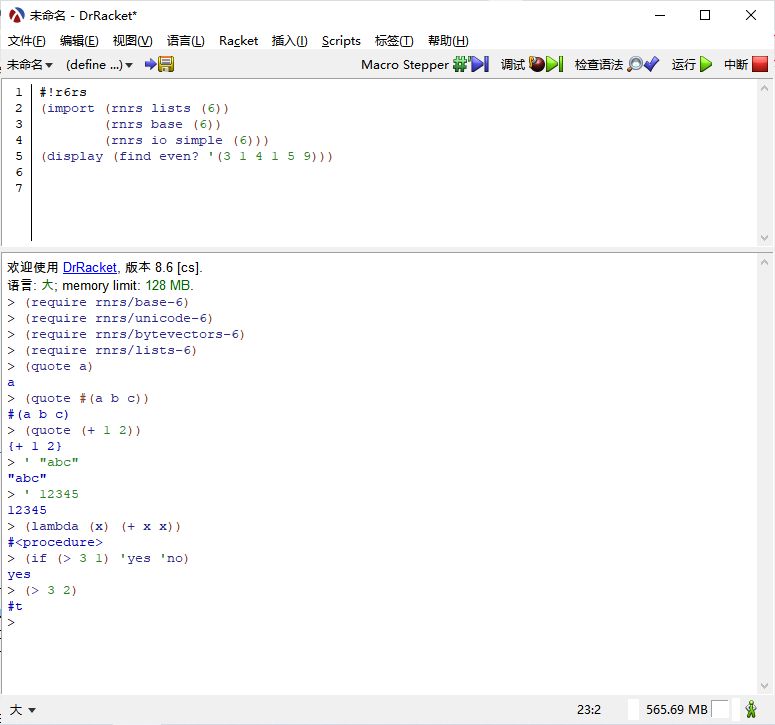Start the debugger with 调试 button
775x725 pixels.
point(531,65)
